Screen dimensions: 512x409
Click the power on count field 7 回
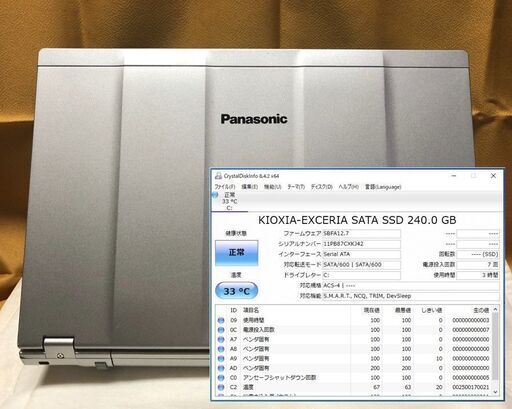pos(478,265)
